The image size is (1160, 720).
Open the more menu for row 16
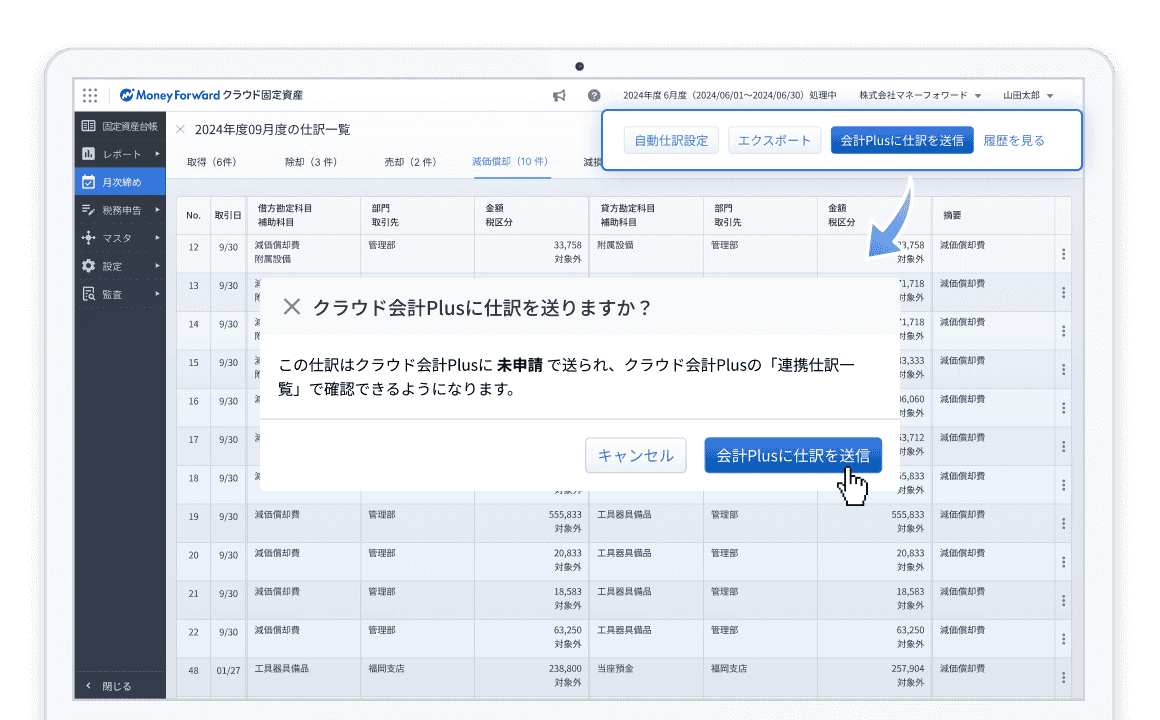pyautogui.click(x=1063, y=408)
